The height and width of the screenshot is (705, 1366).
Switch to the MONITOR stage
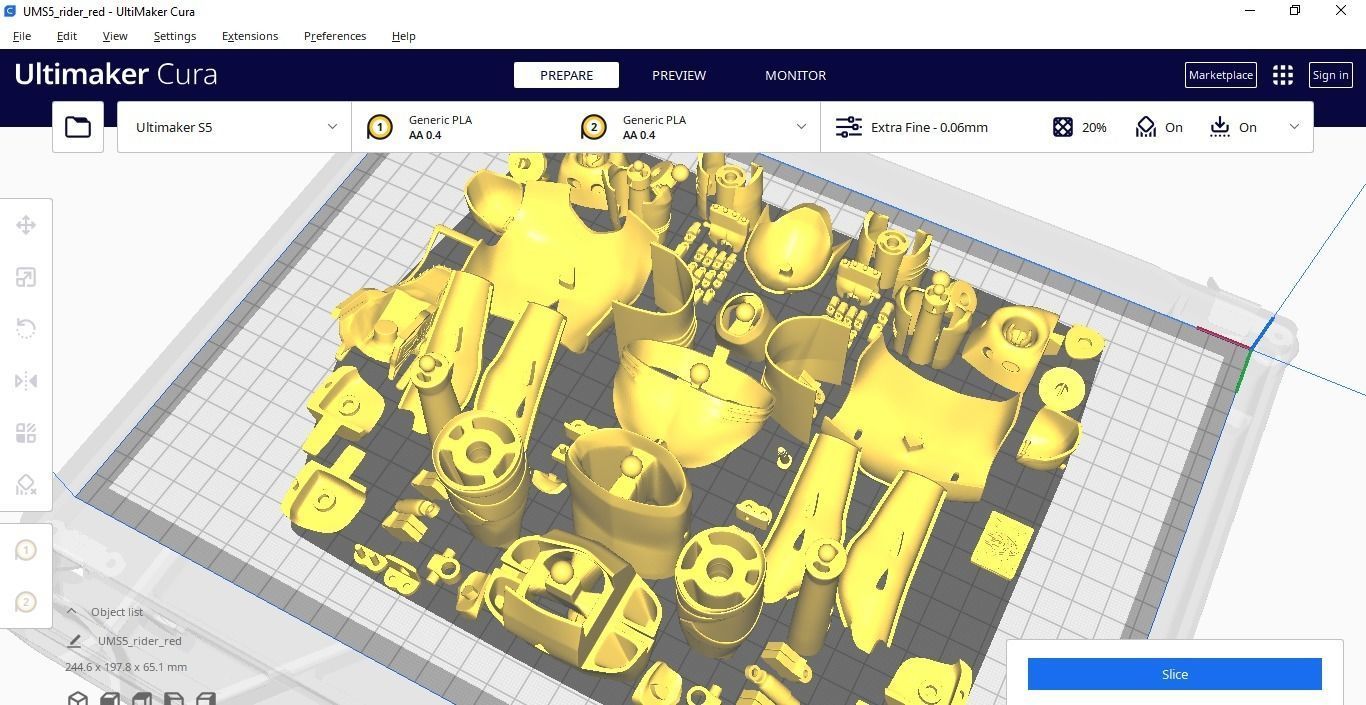(796, 75)
